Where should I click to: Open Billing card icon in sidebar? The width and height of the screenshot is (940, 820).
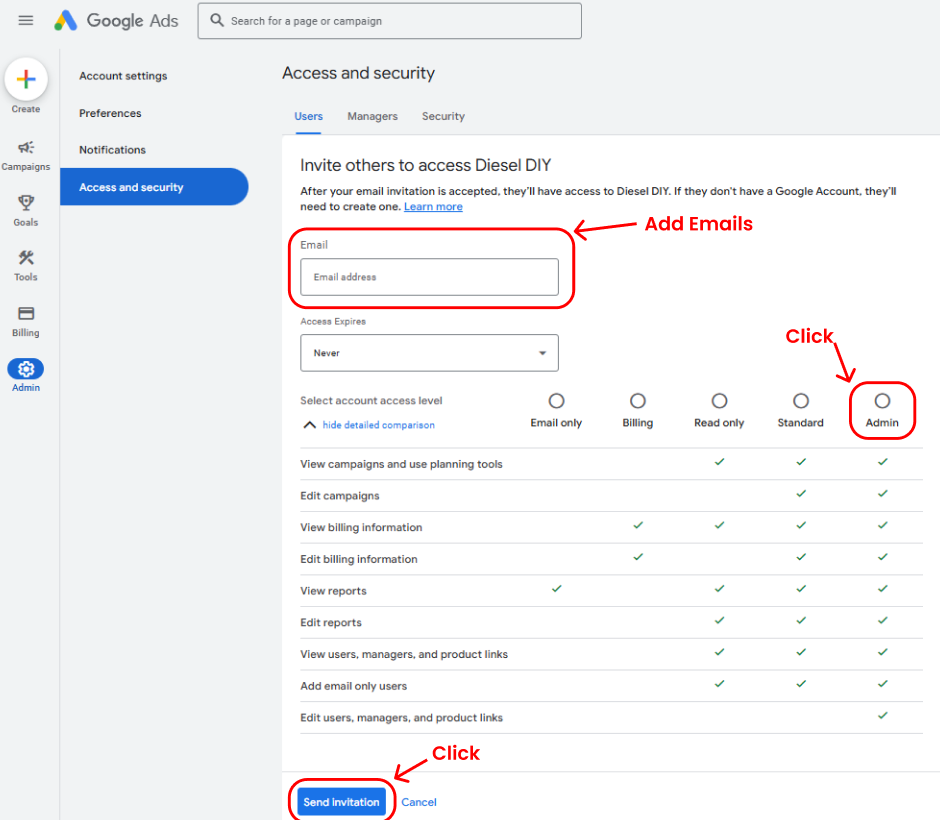[x=26, y=314]
